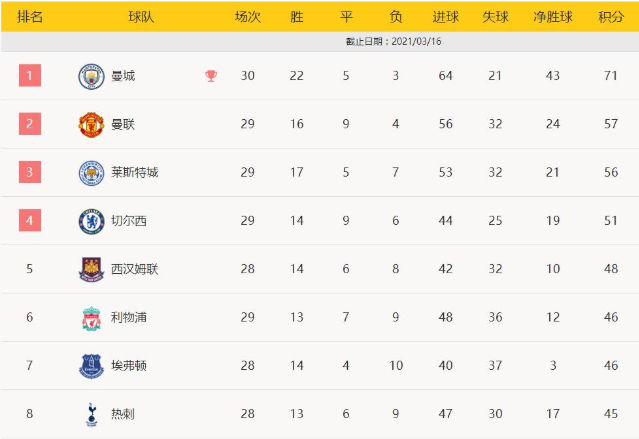The width and height of the screenshot is (639, 439).
Task: Click the trophy icon beside 曼城
Action: [211, 76]
